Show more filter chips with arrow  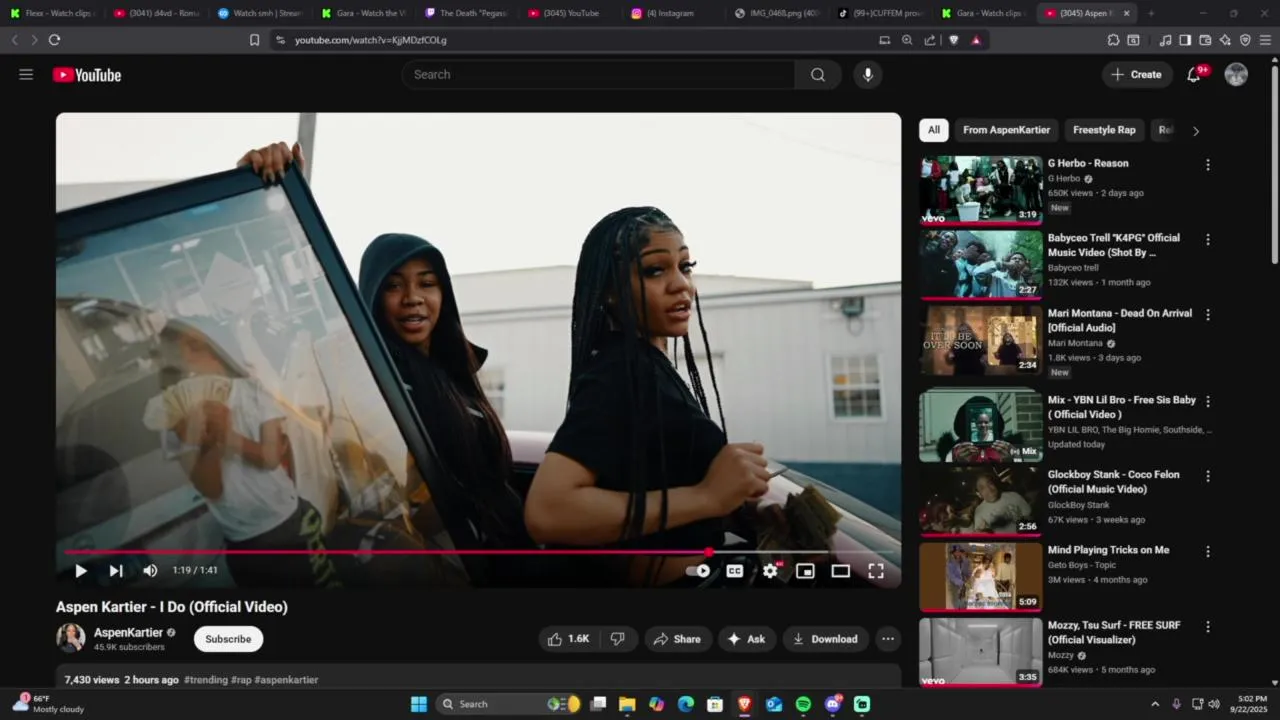[1195, 131]
